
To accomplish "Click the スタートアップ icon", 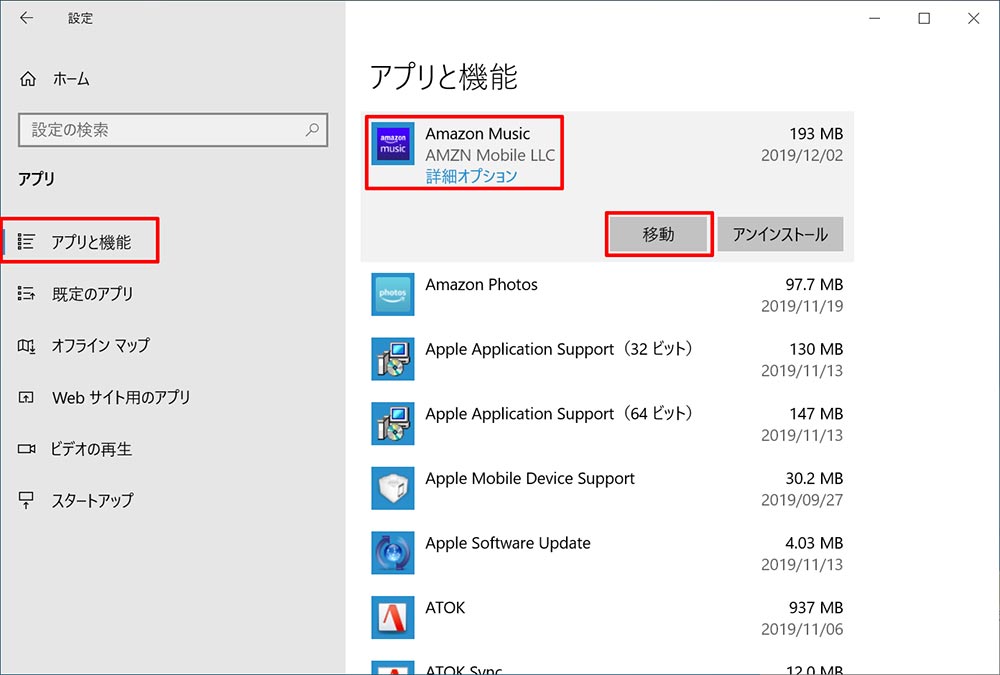I will (x=26, y=501).
